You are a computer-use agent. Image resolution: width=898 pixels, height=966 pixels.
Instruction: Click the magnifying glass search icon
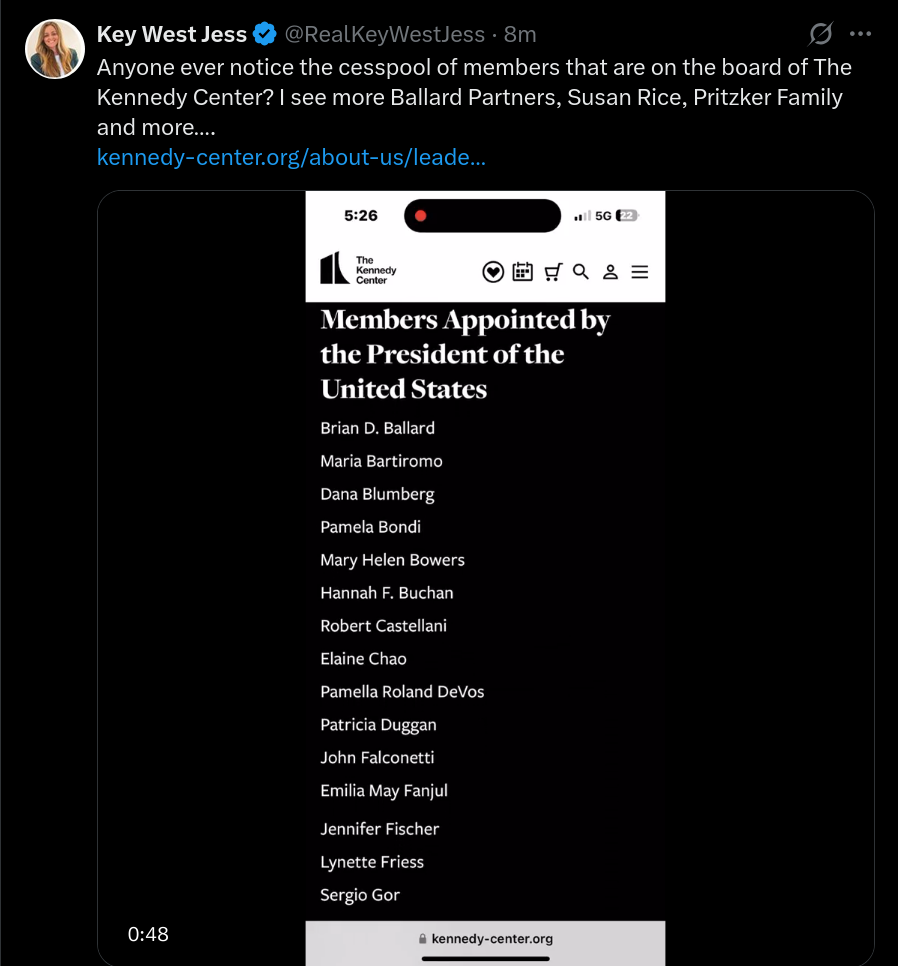(580, 272)
